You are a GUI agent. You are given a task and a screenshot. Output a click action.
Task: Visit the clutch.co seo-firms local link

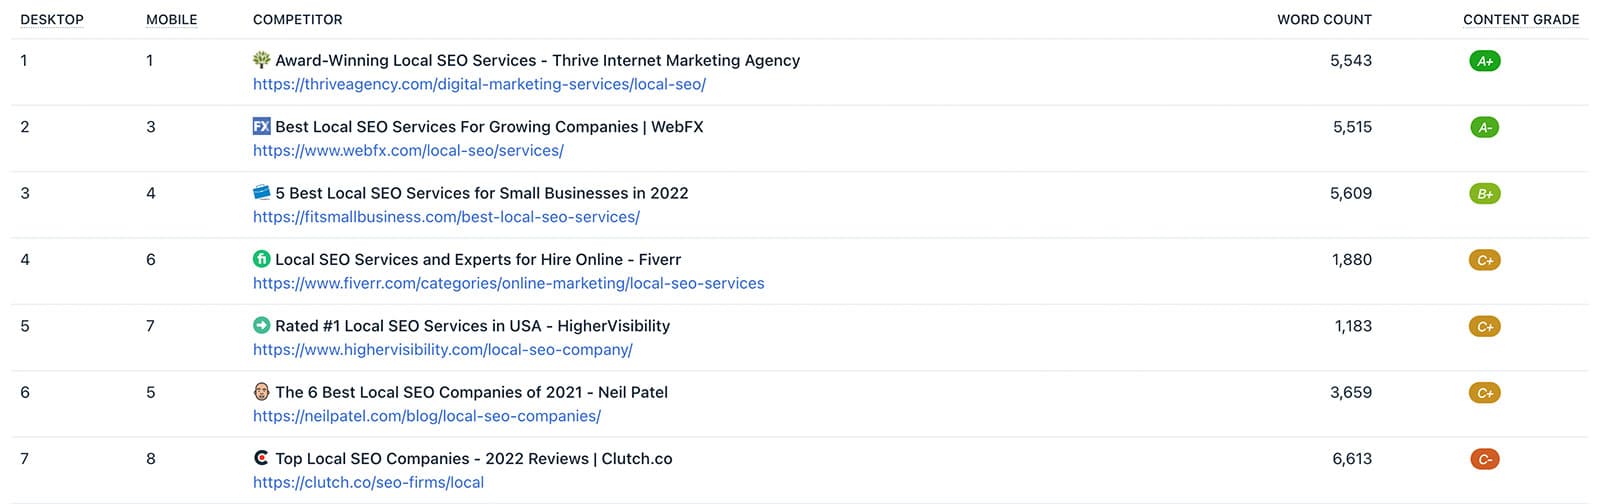pos(368,482)
